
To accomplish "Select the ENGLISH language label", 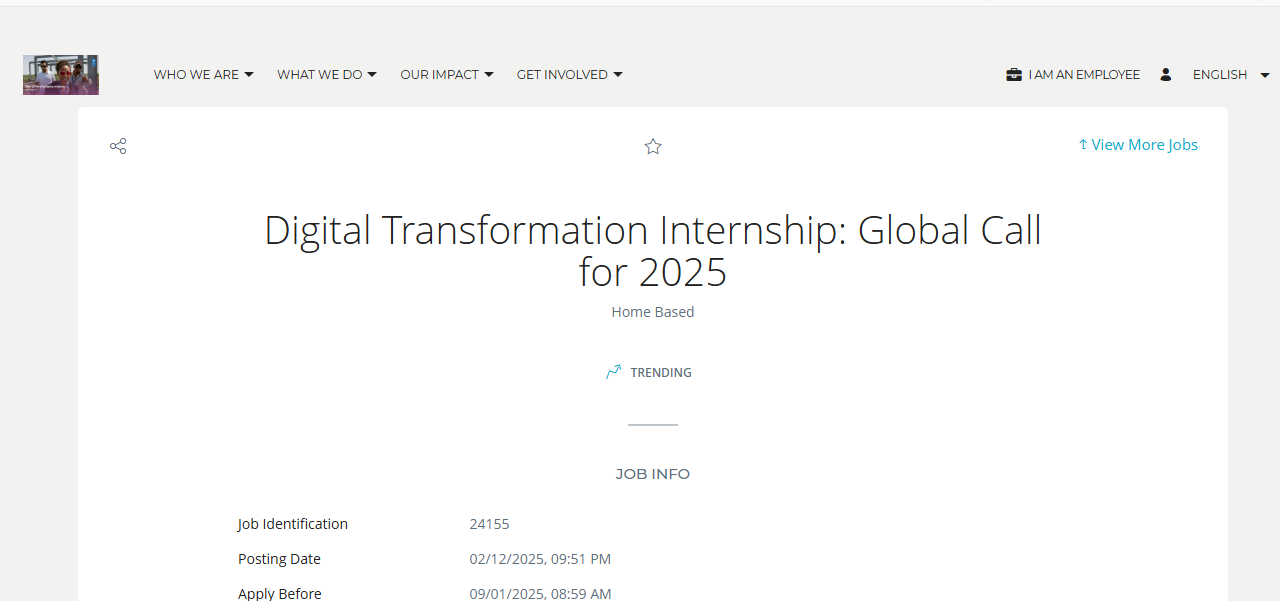I will pos(1220,75).
